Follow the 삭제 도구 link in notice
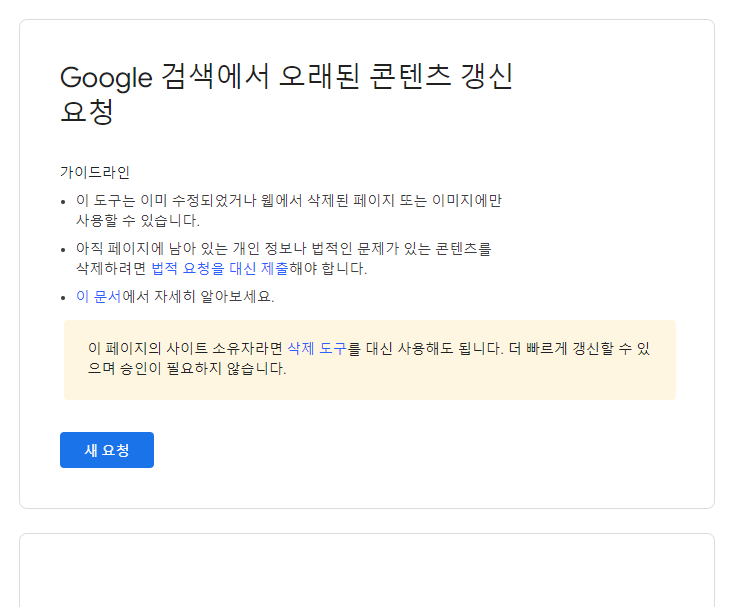Image resolution: width=752 pixels, height=607 pixels. pos(317,348)
